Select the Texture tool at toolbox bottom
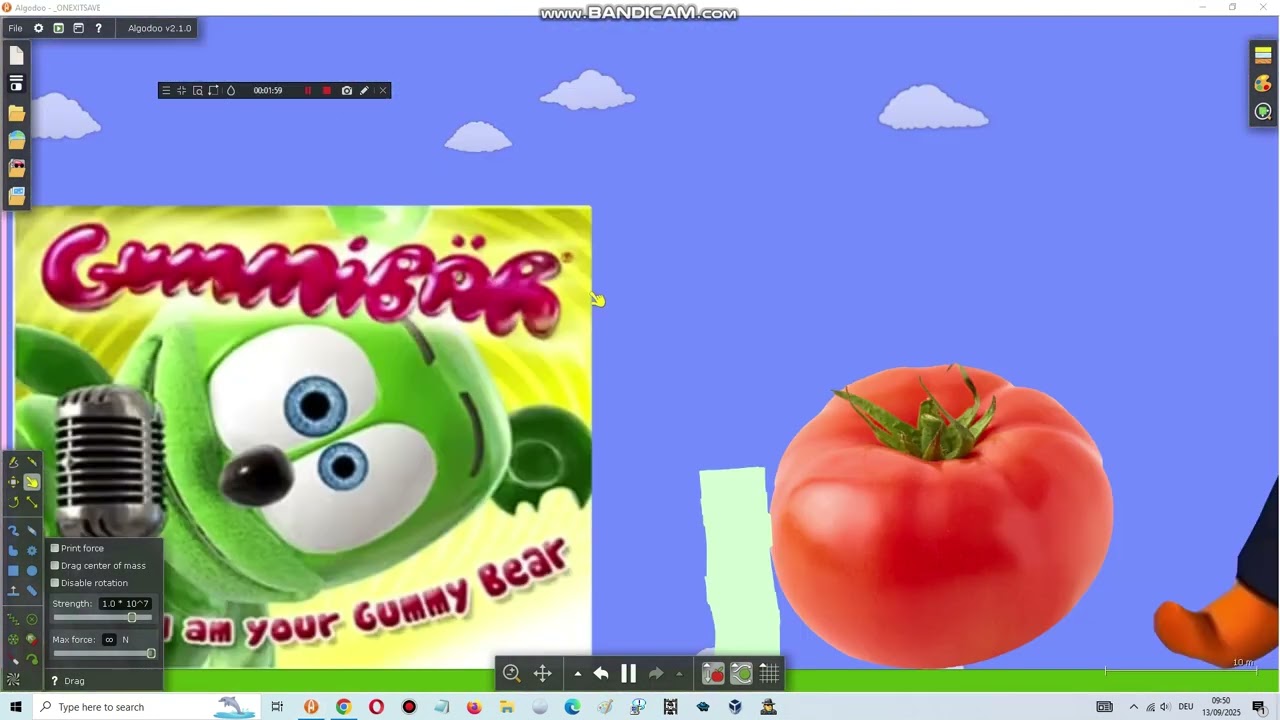Viewport: 1280px width, 720px height. (13, 679)
